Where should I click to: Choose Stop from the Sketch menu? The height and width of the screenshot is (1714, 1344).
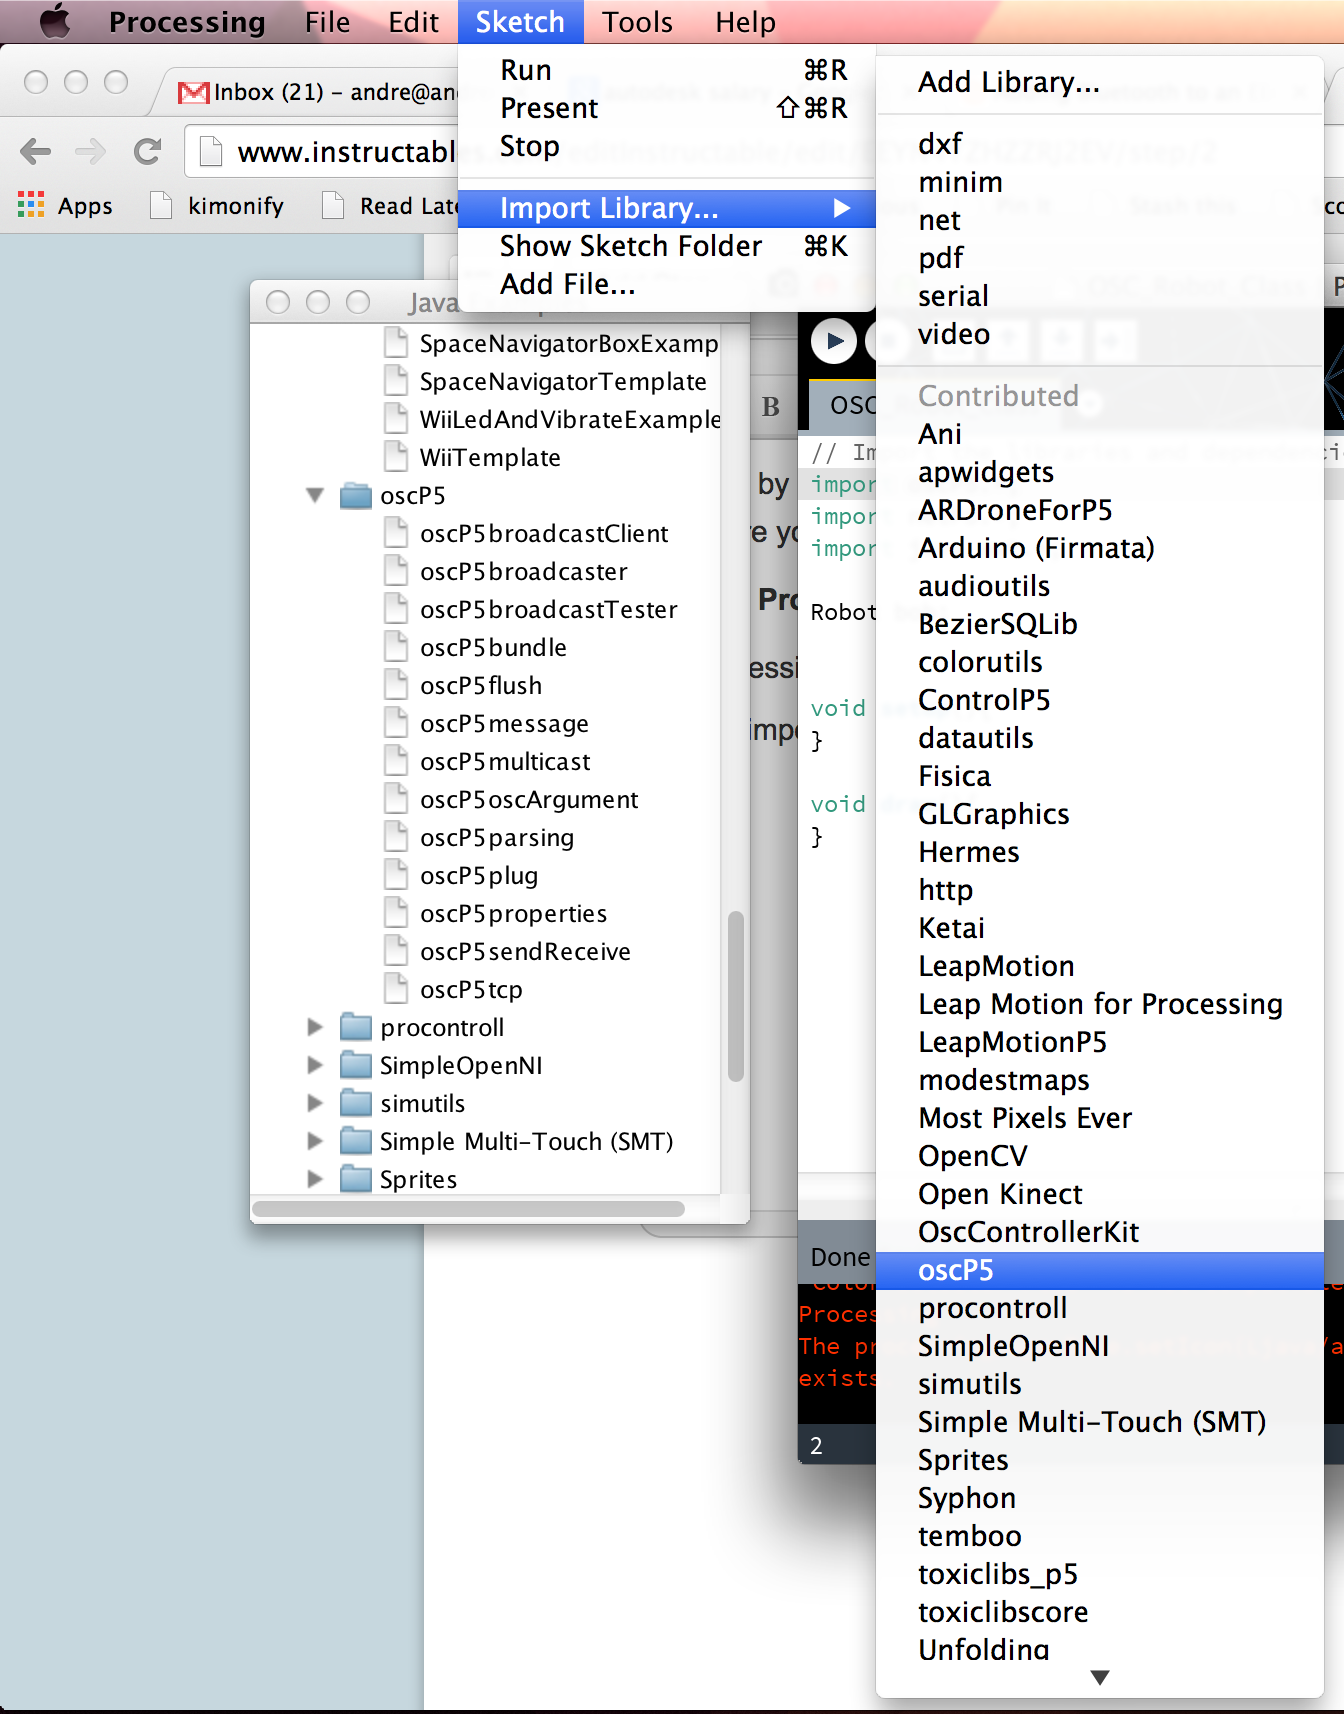click(x=667, y=146)
